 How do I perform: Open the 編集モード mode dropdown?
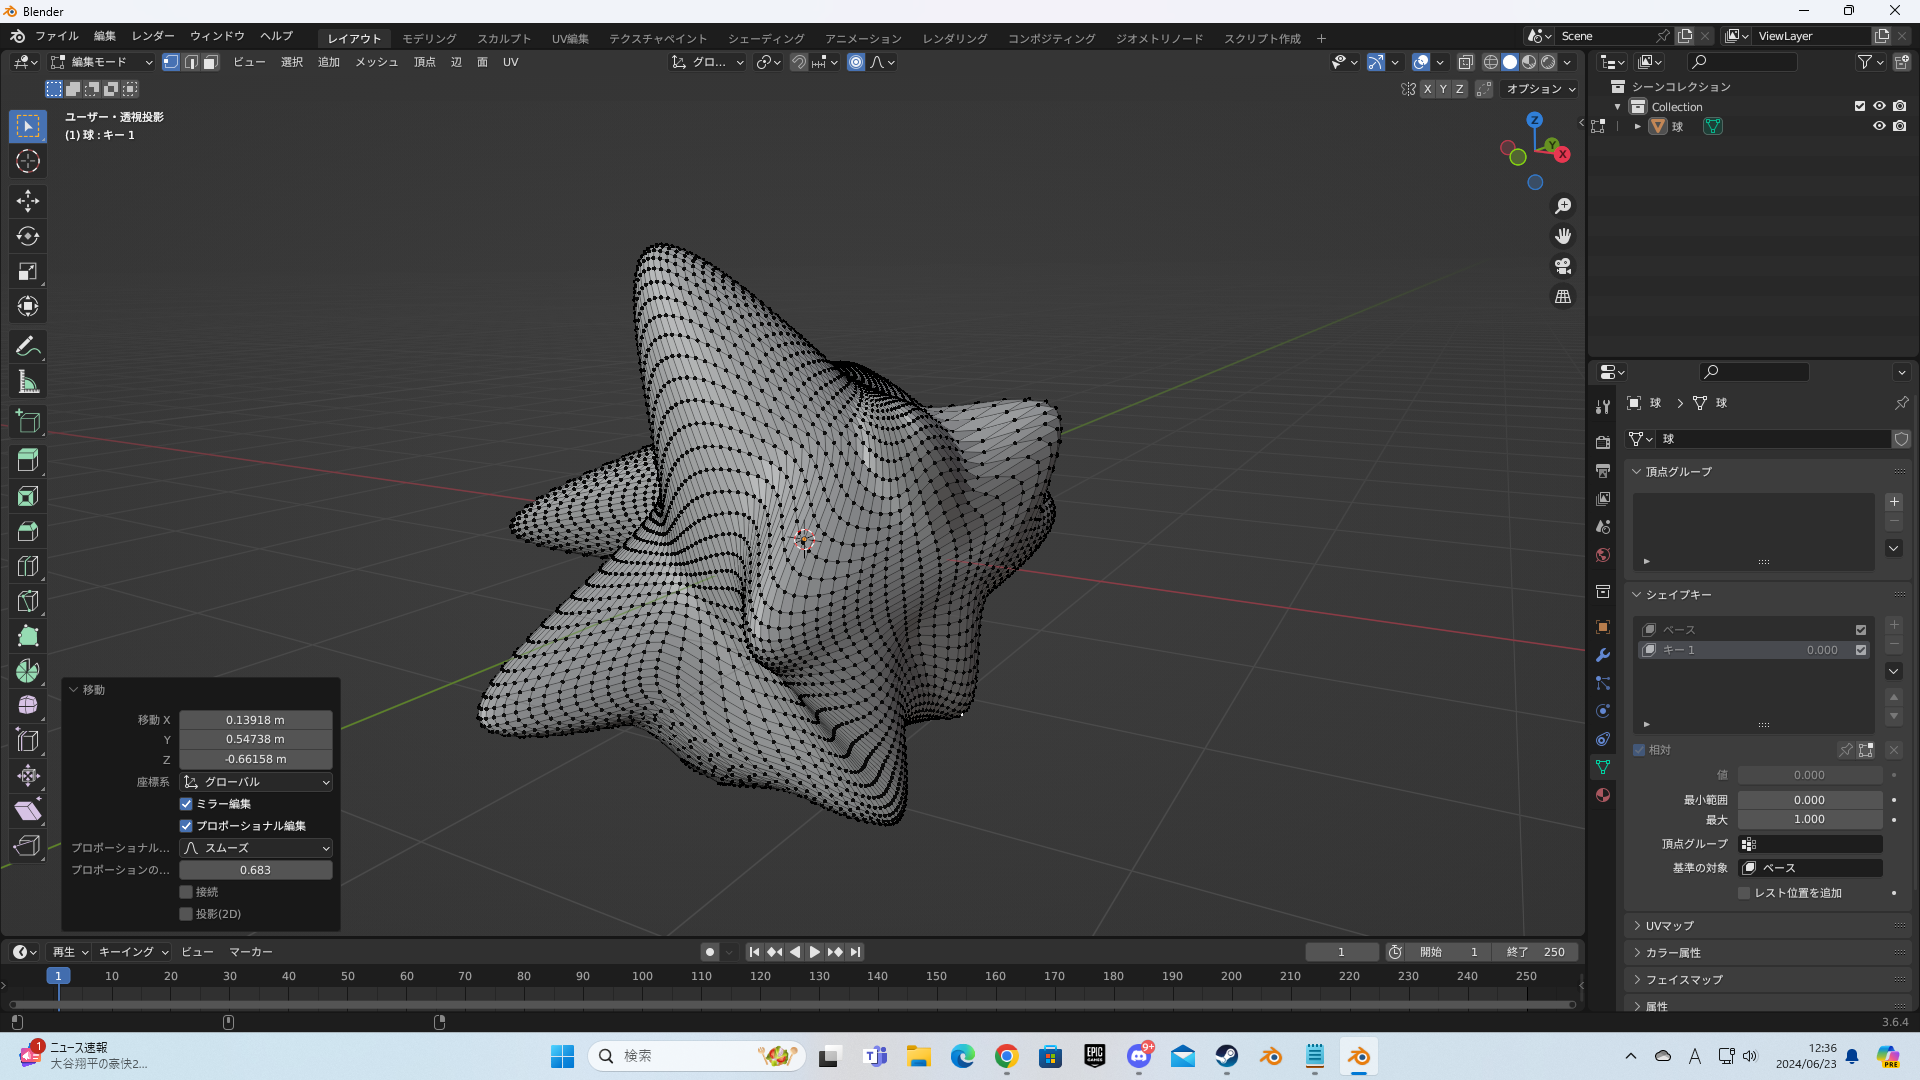point(102,62)
